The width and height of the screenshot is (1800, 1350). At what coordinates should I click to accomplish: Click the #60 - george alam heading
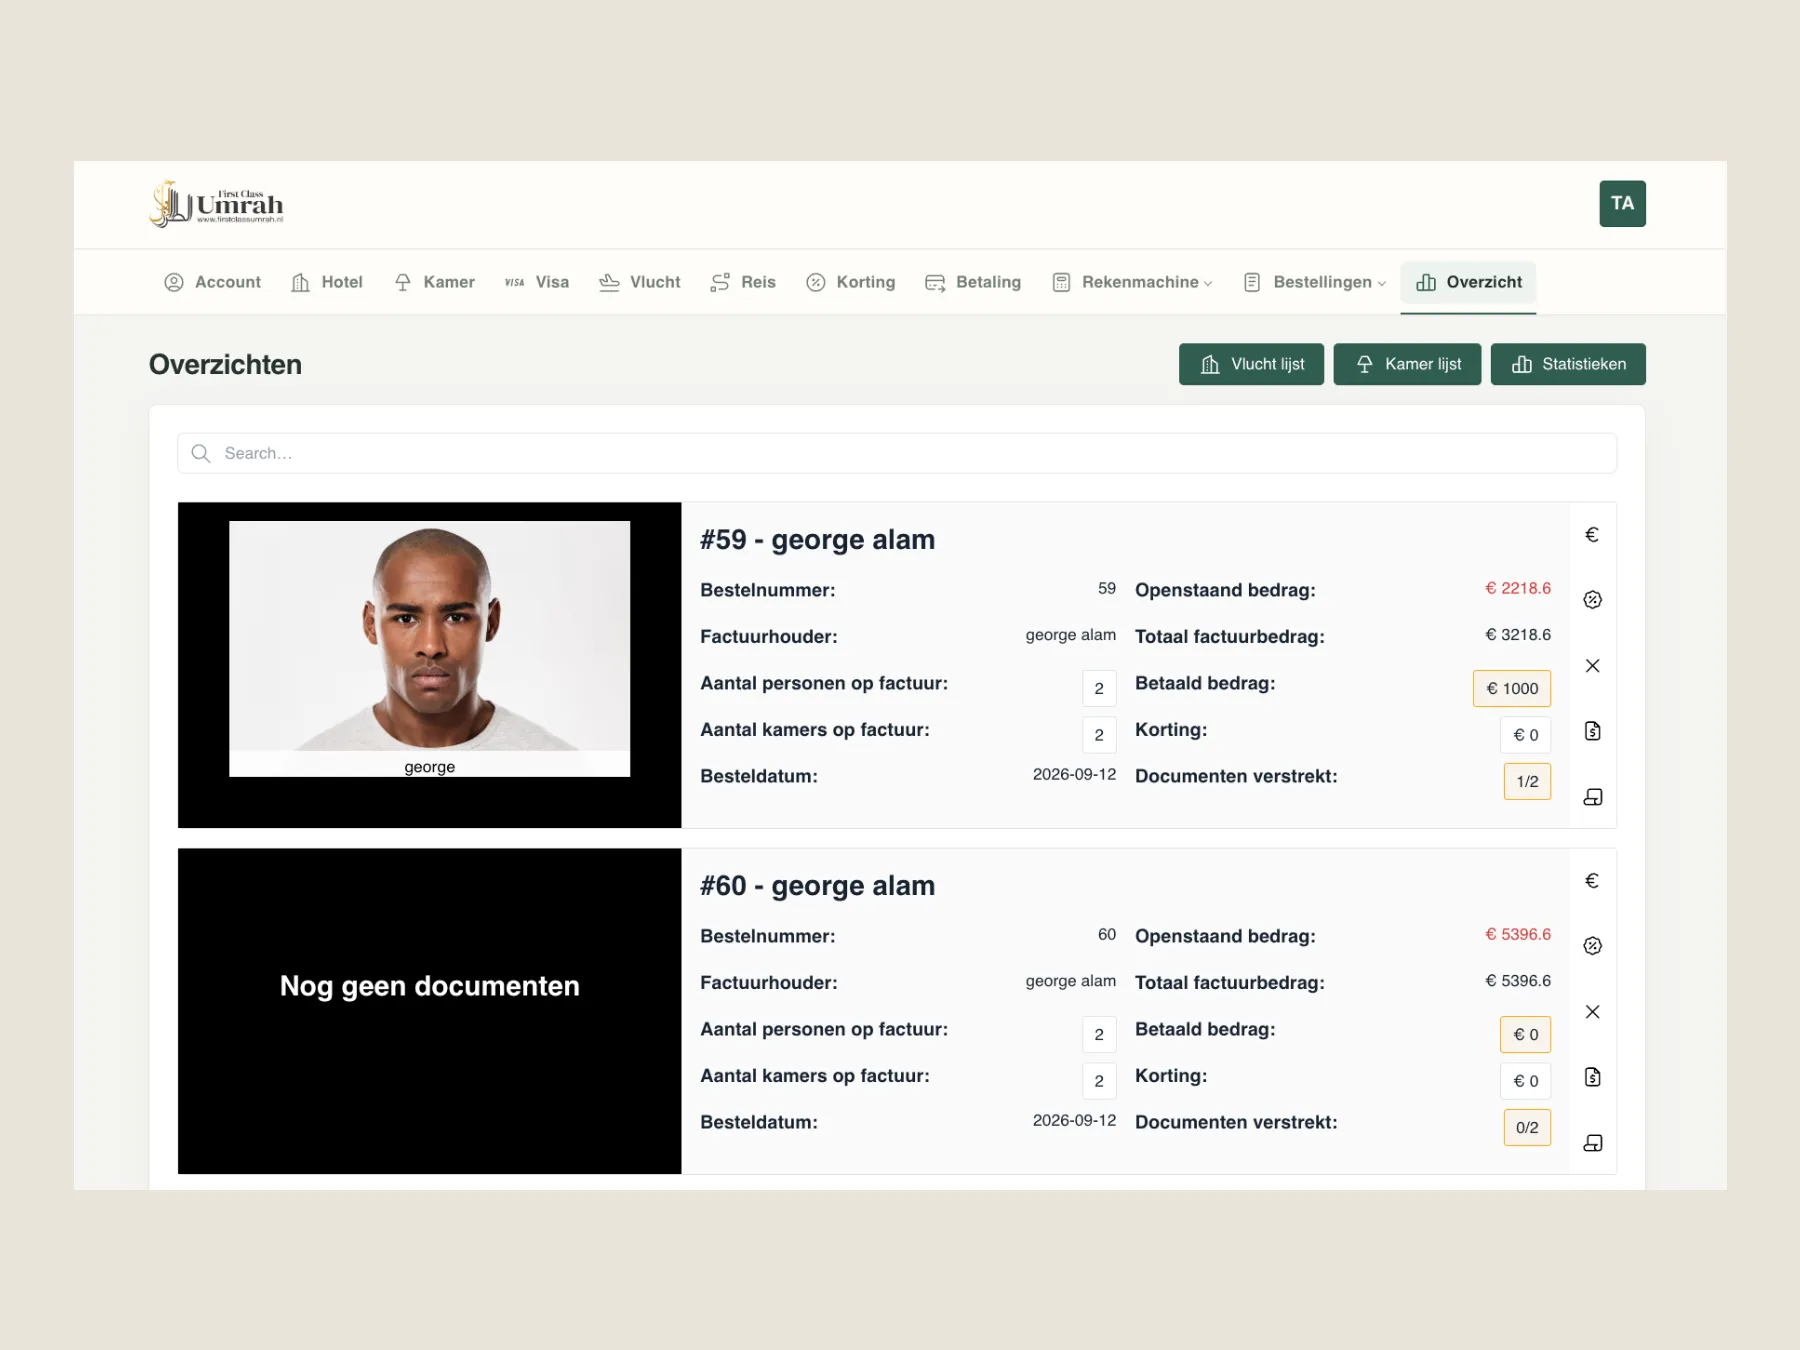coord(818,886)
